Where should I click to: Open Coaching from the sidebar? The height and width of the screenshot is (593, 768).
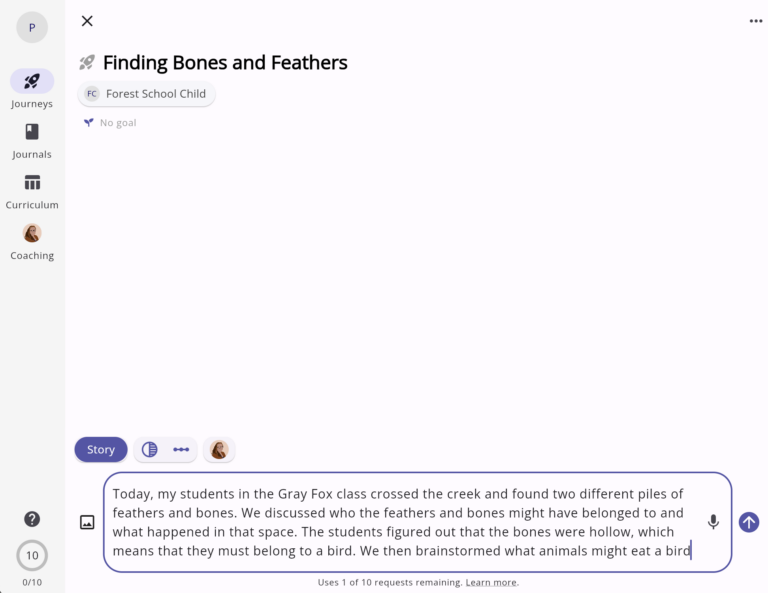32,233
